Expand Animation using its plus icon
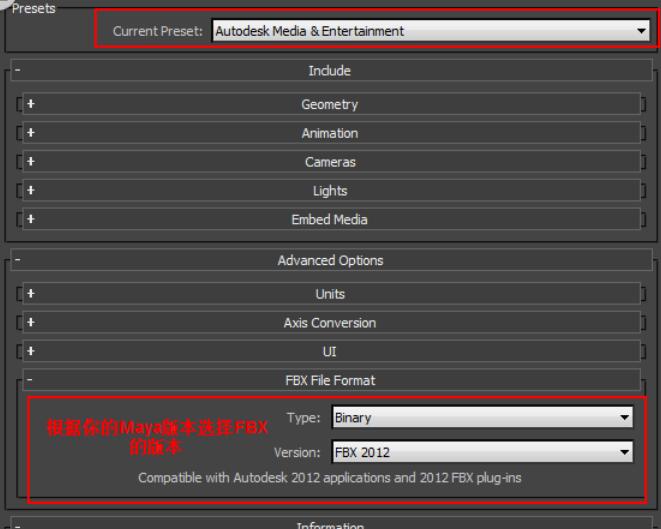Image resolution: width=661 pixels, height=529 pixels. 31,133
